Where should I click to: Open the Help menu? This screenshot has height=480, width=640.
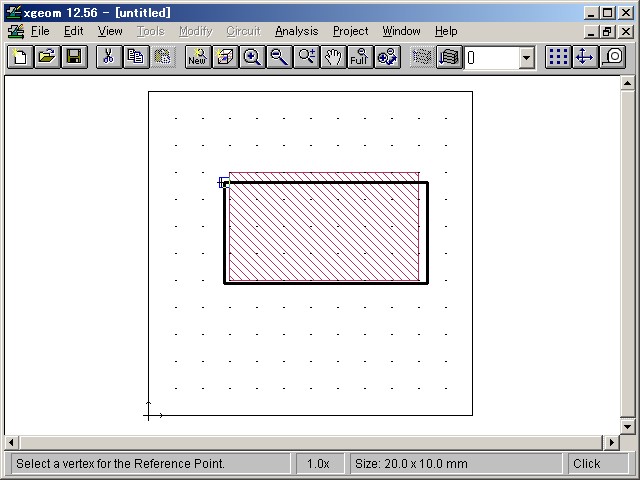pos(446,31)
